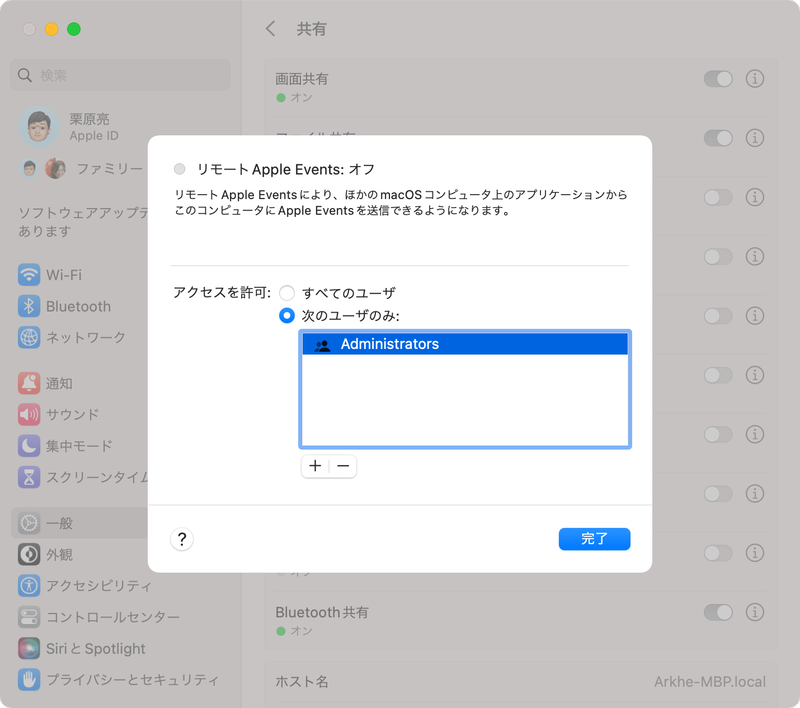Screen dimensions: 800x708
Task: Open サウンド settings
Action: pyautogui.click(x=70, y=414)
